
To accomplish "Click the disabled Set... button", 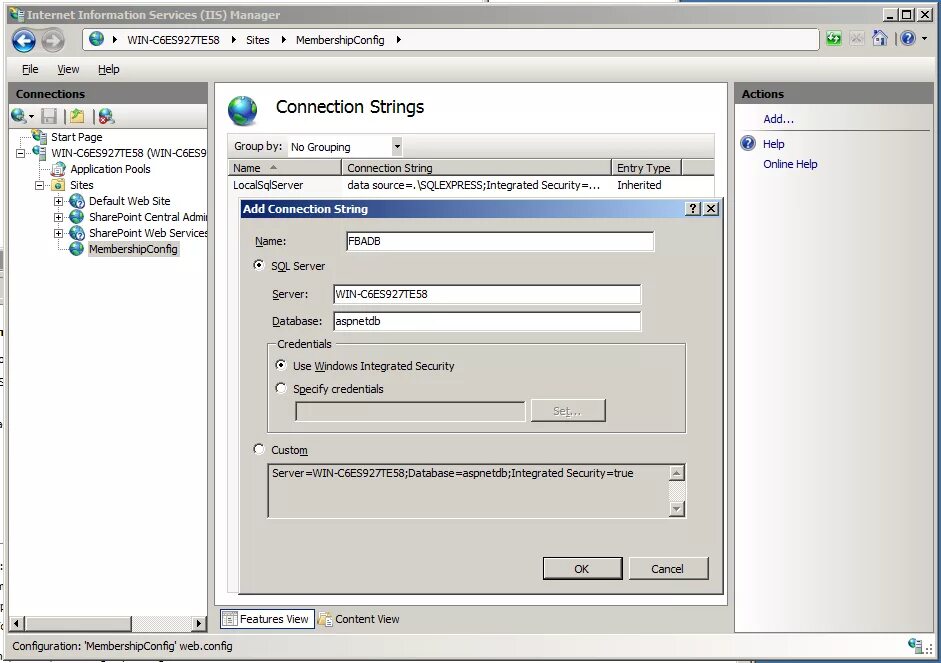I will [x=568, y=410].
